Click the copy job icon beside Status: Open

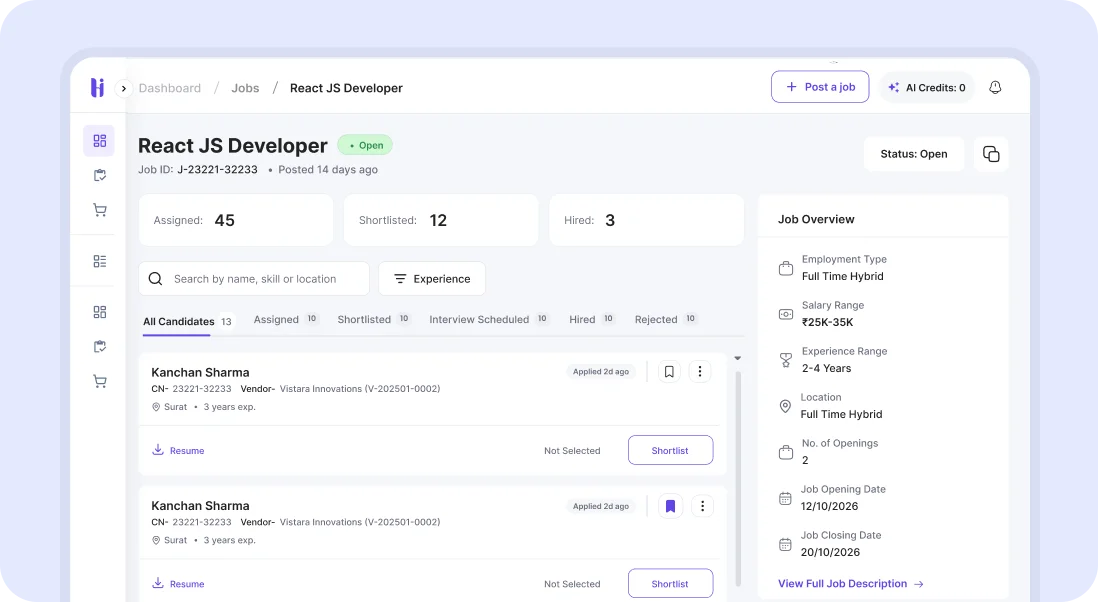tap(991, 154)
